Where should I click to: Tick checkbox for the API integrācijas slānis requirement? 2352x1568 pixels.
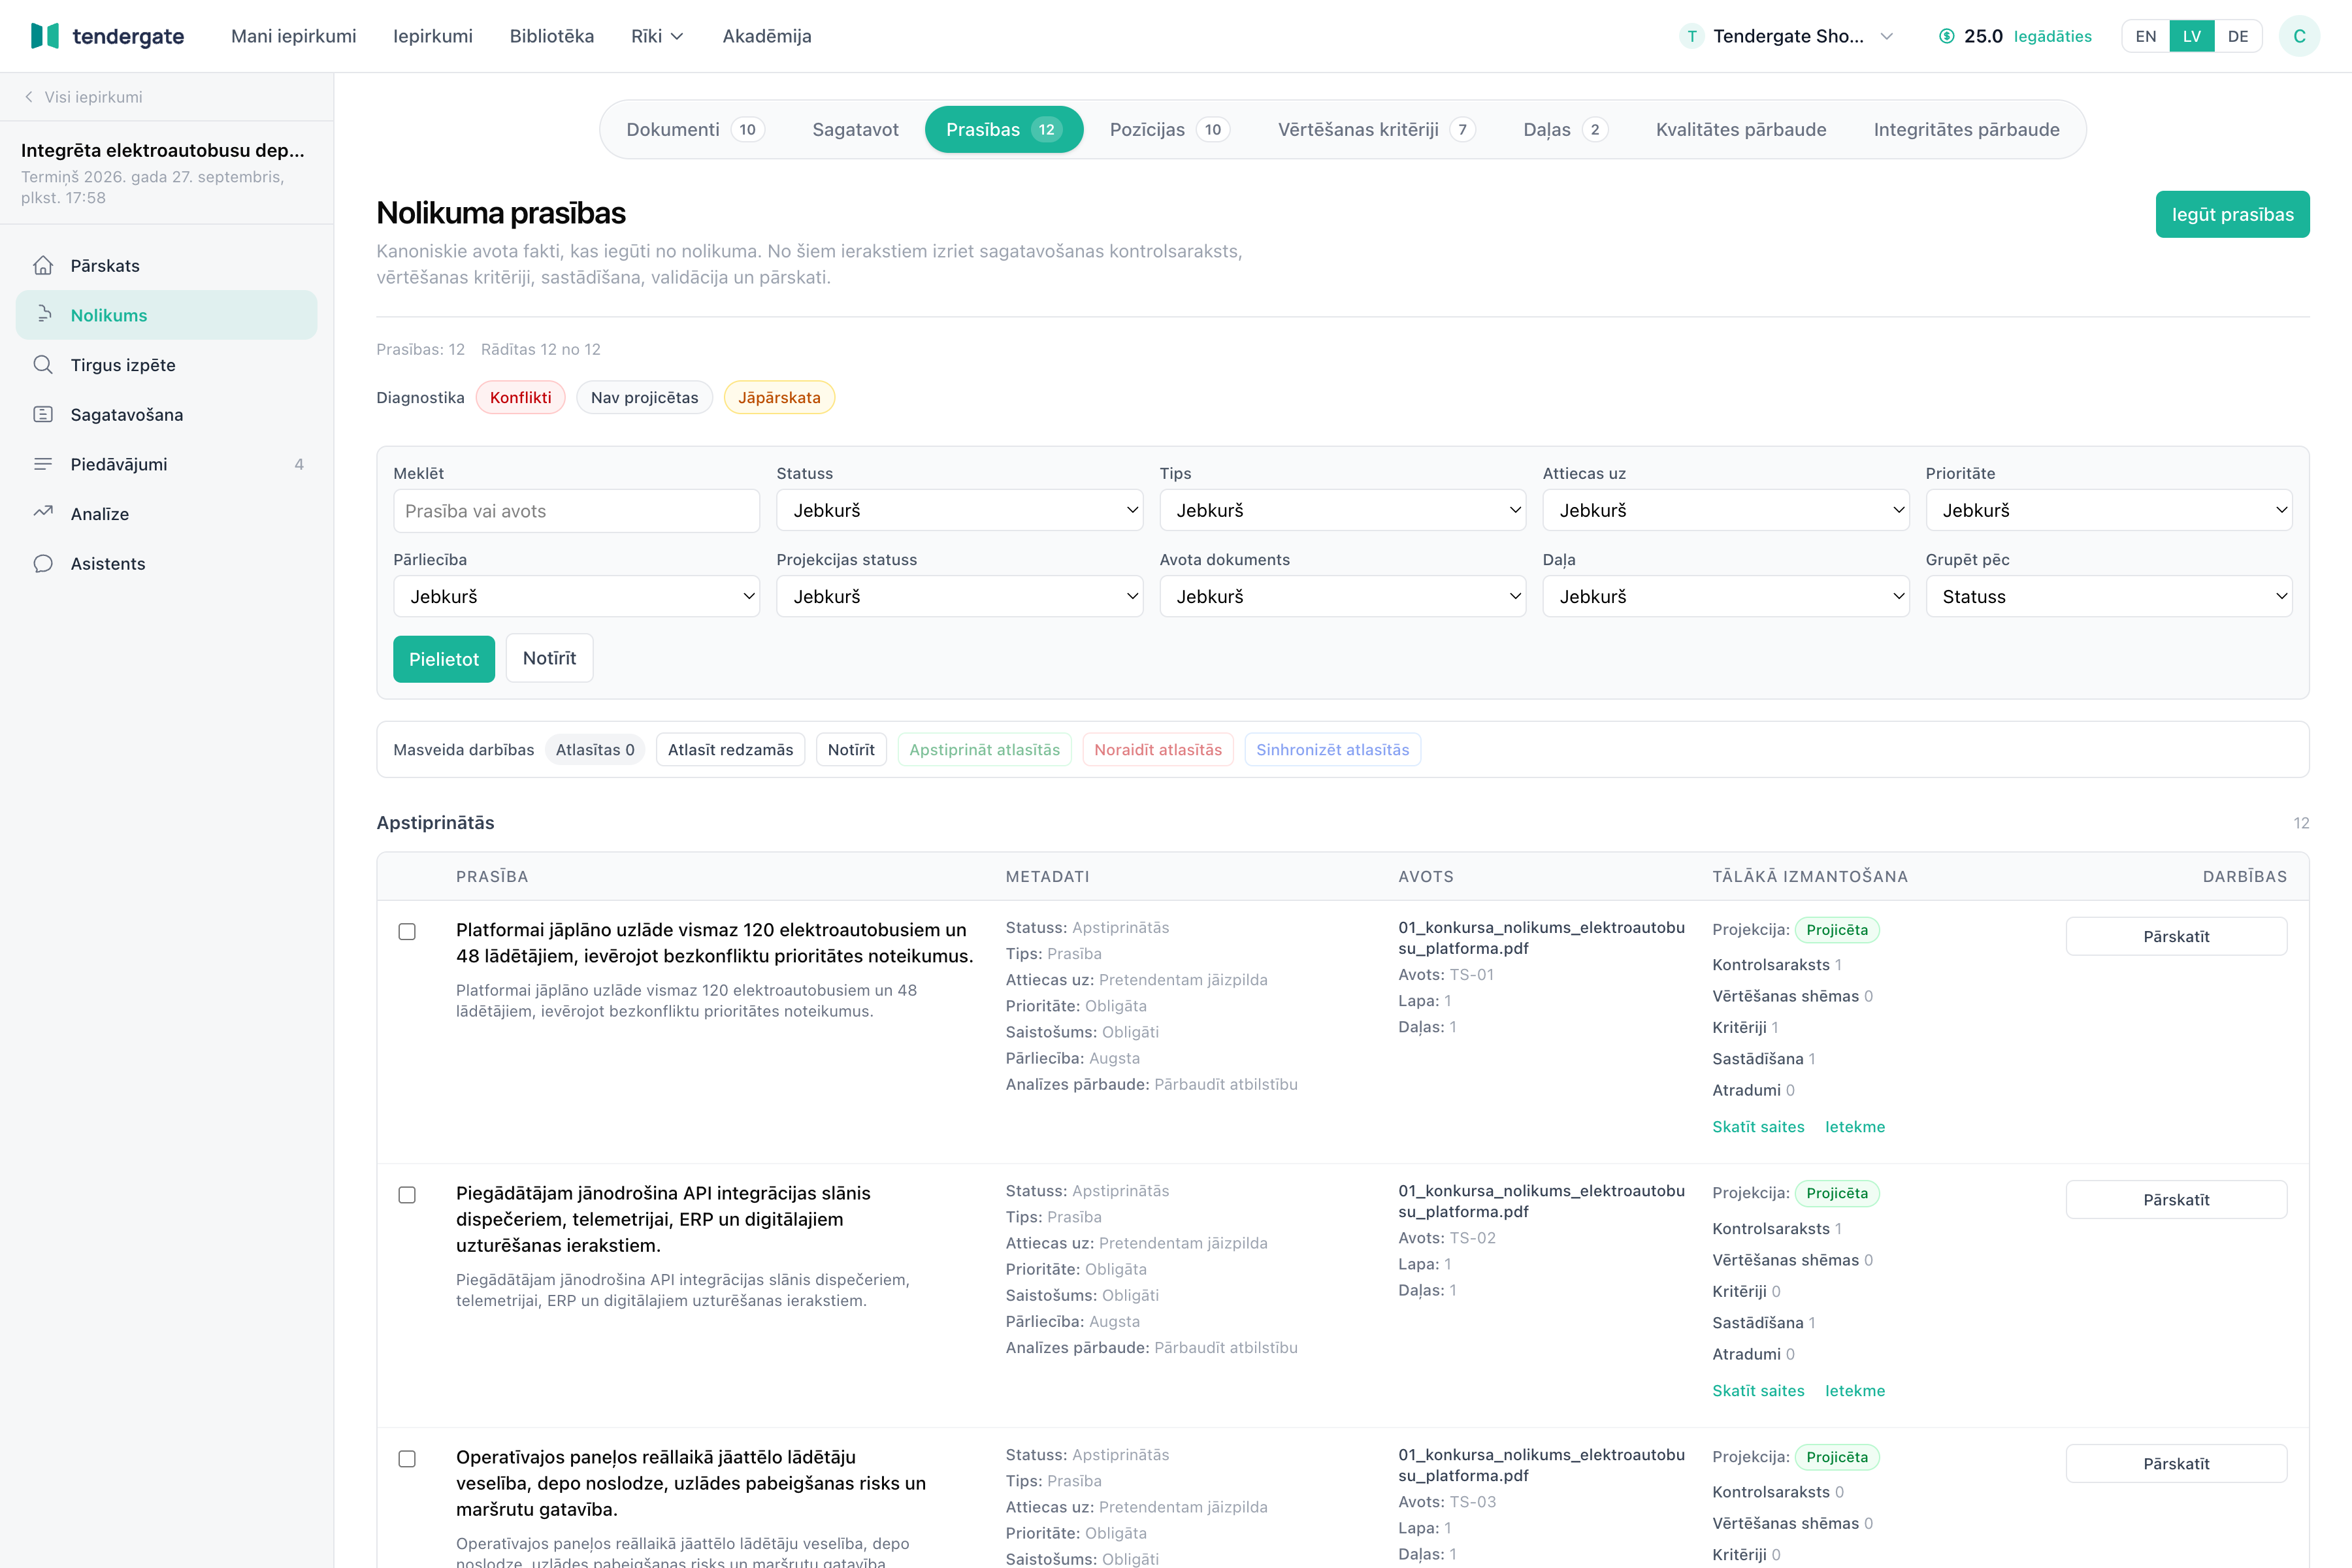407,1195
